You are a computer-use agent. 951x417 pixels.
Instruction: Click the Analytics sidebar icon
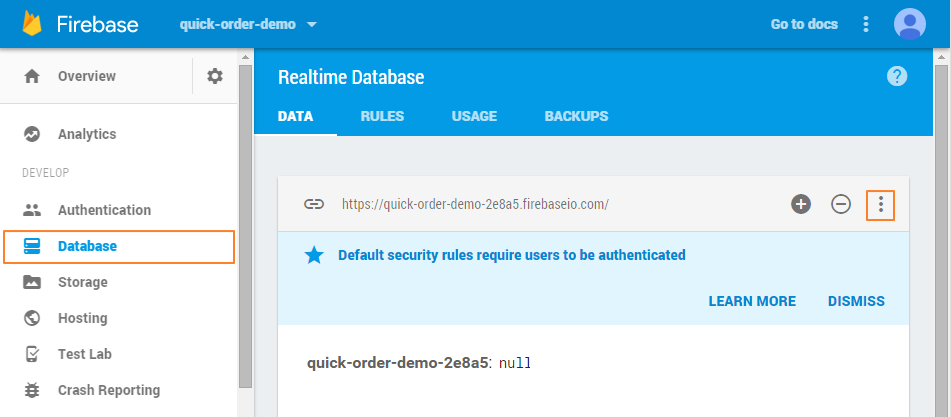(x=32, y=134)
